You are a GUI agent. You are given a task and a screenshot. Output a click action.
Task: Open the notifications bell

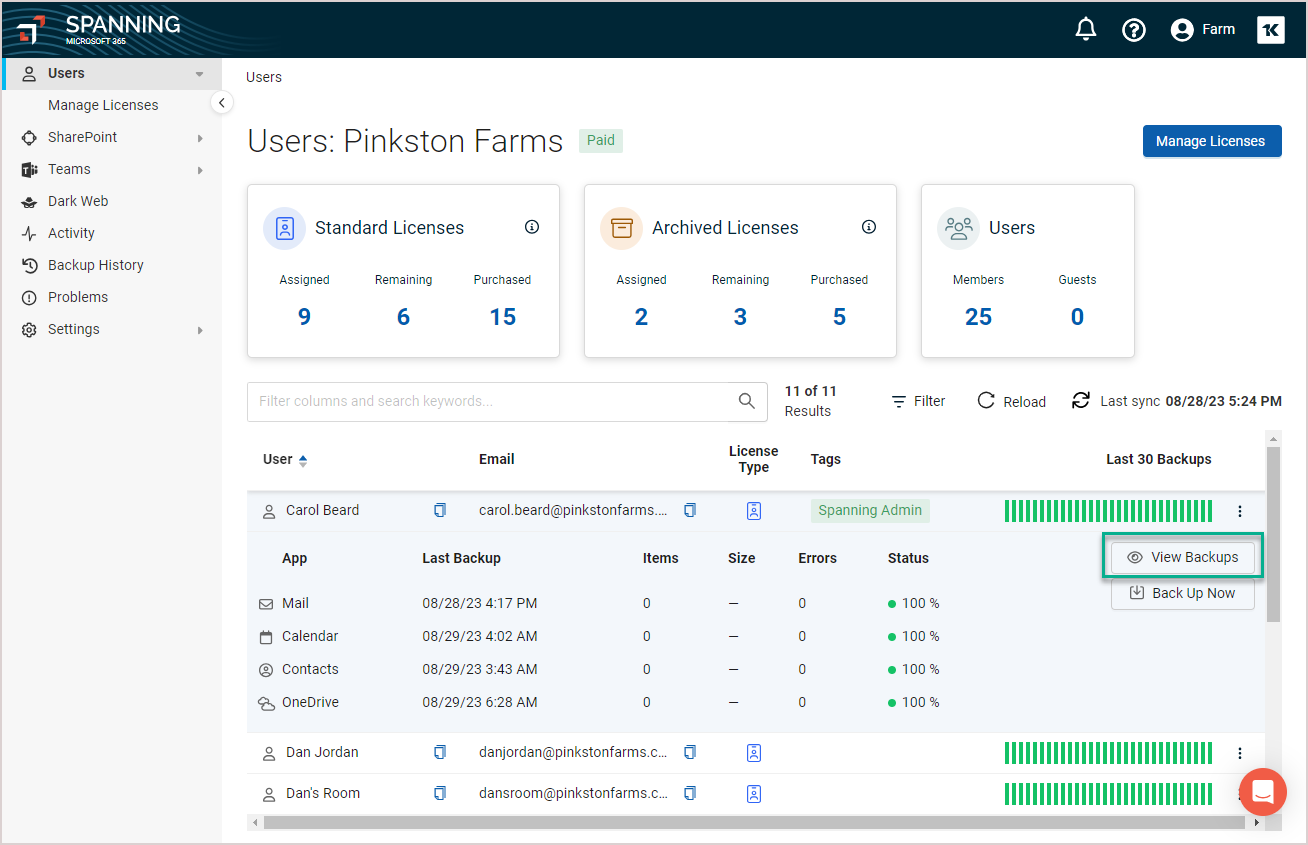[x=1085, y=30]
